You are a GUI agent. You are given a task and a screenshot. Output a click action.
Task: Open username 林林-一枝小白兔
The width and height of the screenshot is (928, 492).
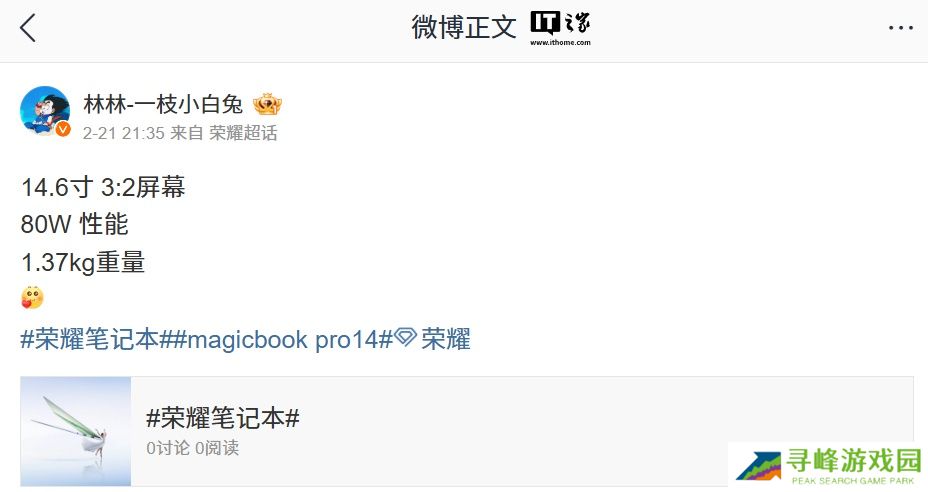(163, 104)
